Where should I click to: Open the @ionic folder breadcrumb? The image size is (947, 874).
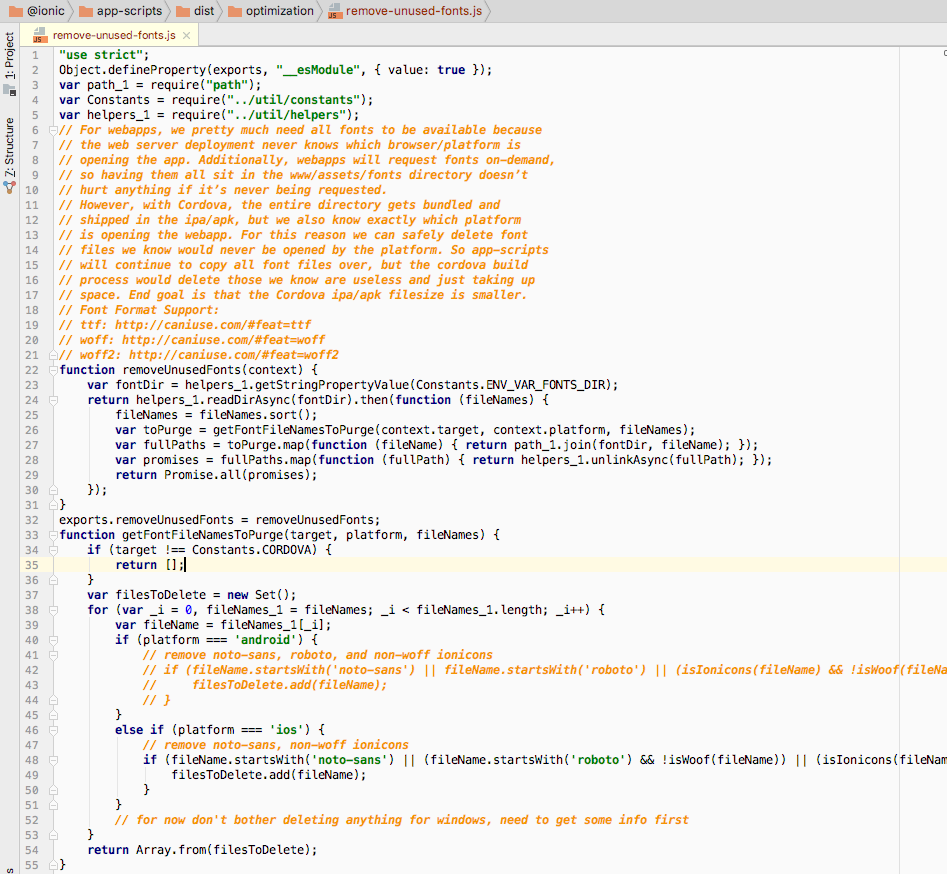coord(37,11)
